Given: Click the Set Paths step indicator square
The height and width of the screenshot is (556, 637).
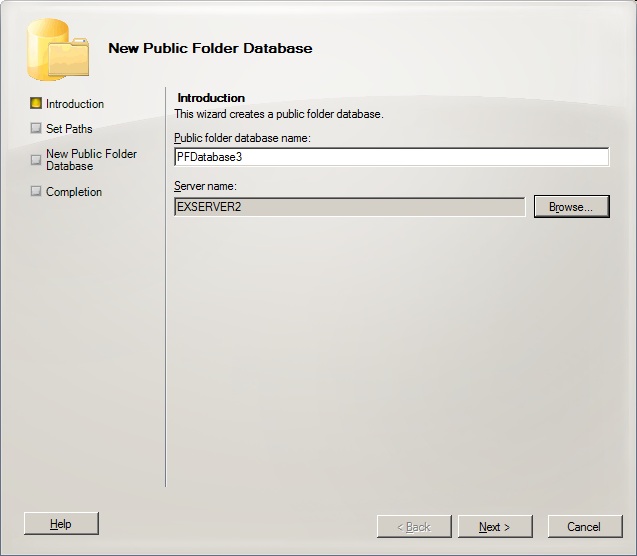Looking at the screenshot, I should (x=36, y=129).
